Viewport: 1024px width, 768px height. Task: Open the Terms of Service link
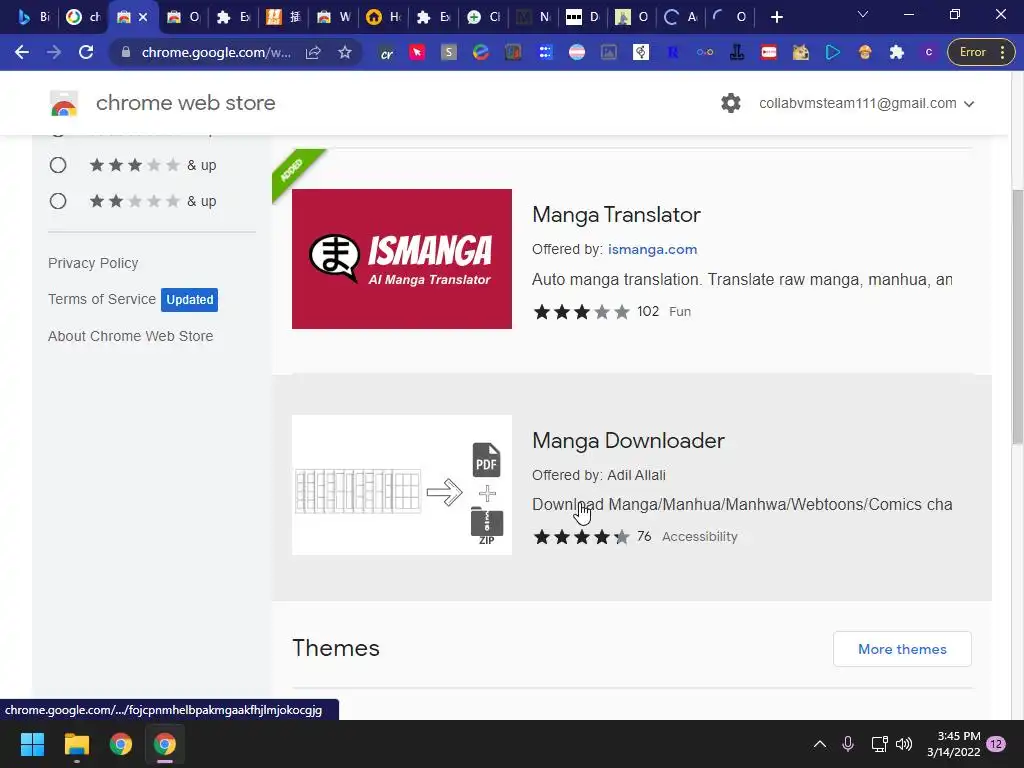102,299
